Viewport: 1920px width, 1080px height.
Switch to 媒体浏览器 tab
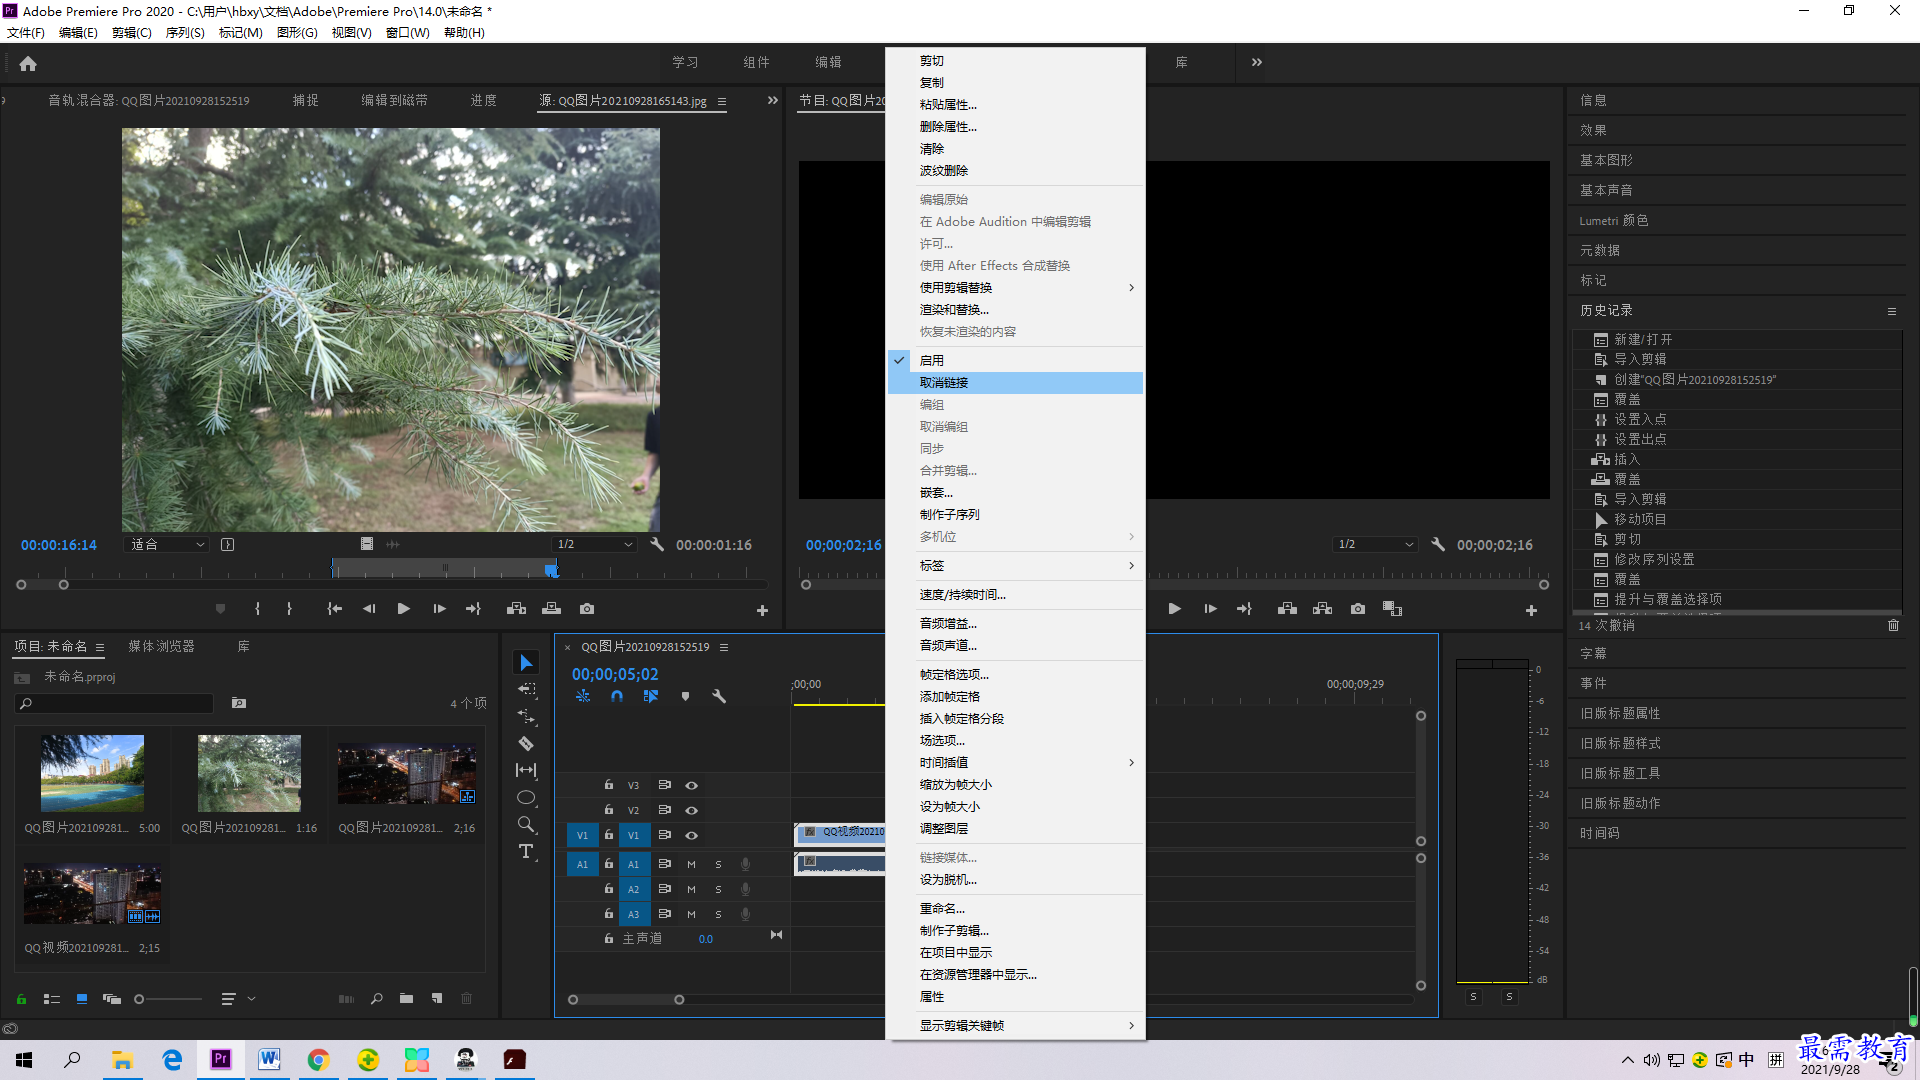(161, 647)
